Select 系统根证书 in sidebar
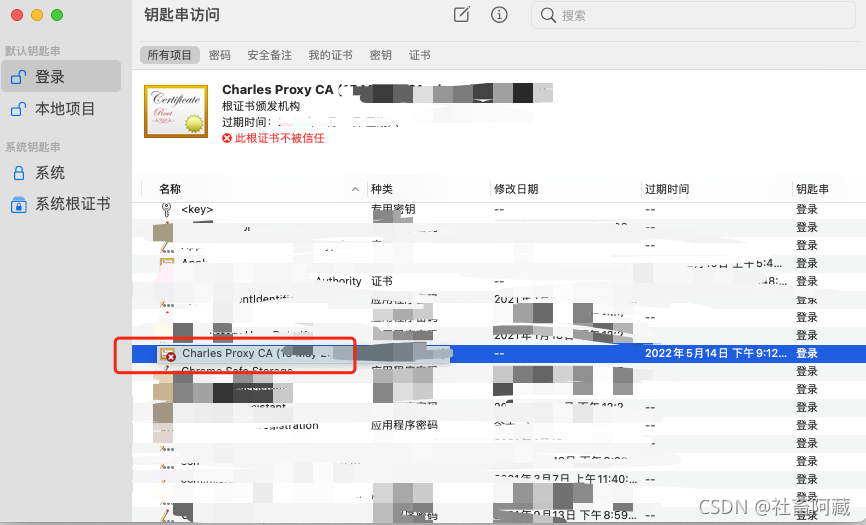Image resolution: width=866 pixels, height=525 pixels. pos(61,204)
